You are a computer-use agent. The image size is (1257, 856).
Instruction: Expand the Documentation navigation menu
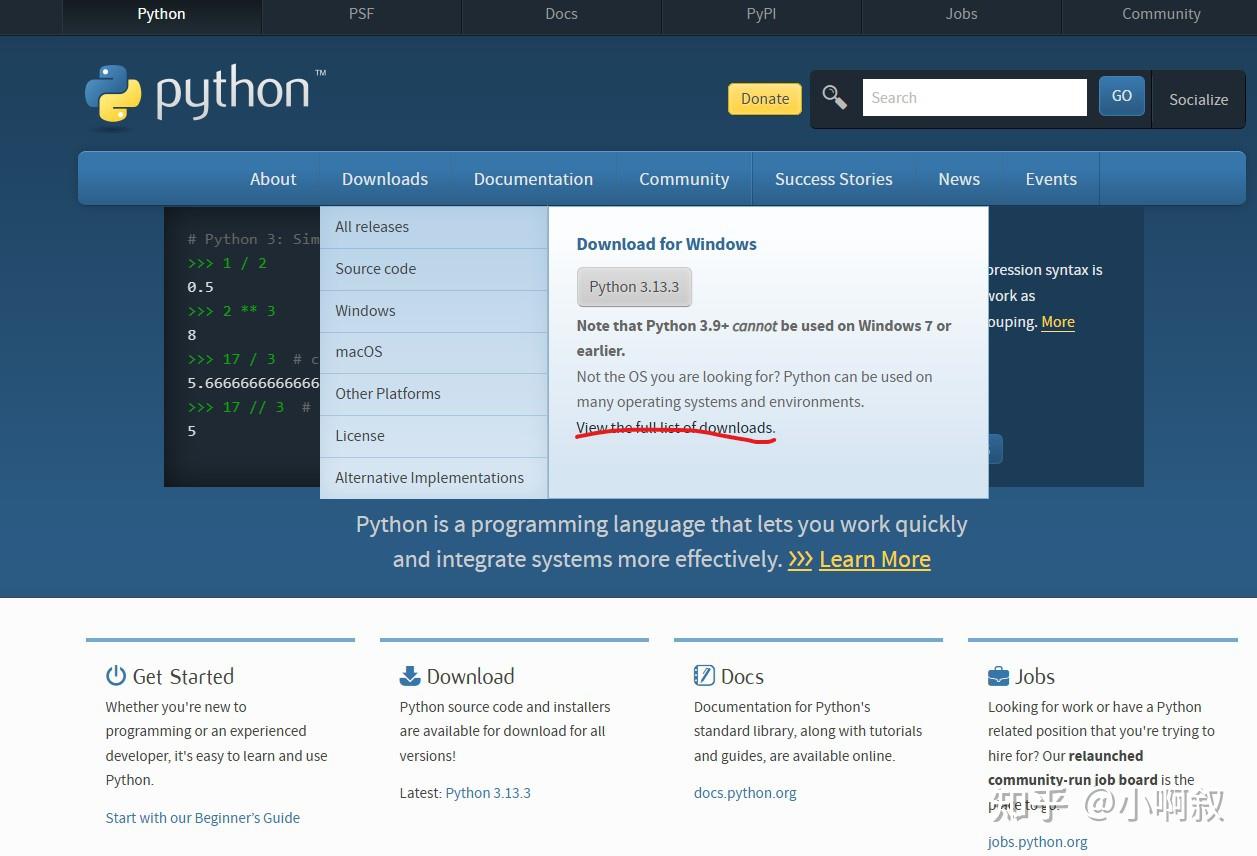point(533,178)
